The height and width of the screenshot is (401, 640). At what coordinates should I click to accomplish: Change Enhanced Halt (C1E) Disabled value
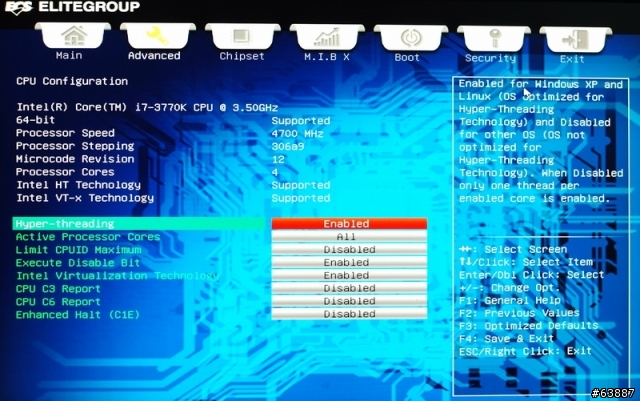click(x=349, y=314)
